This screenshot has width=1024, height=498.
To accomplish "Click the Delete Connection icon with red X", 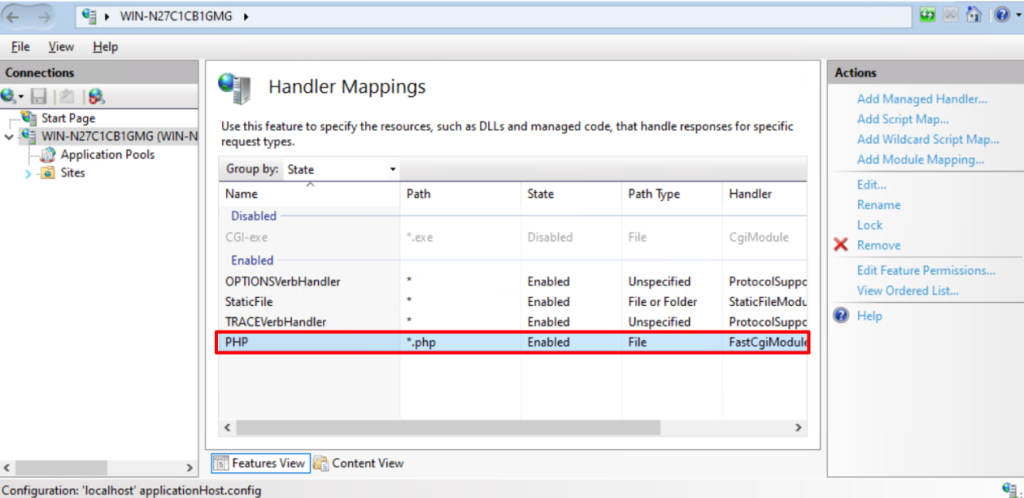I will pyautogui.click(x=96, y=96).
